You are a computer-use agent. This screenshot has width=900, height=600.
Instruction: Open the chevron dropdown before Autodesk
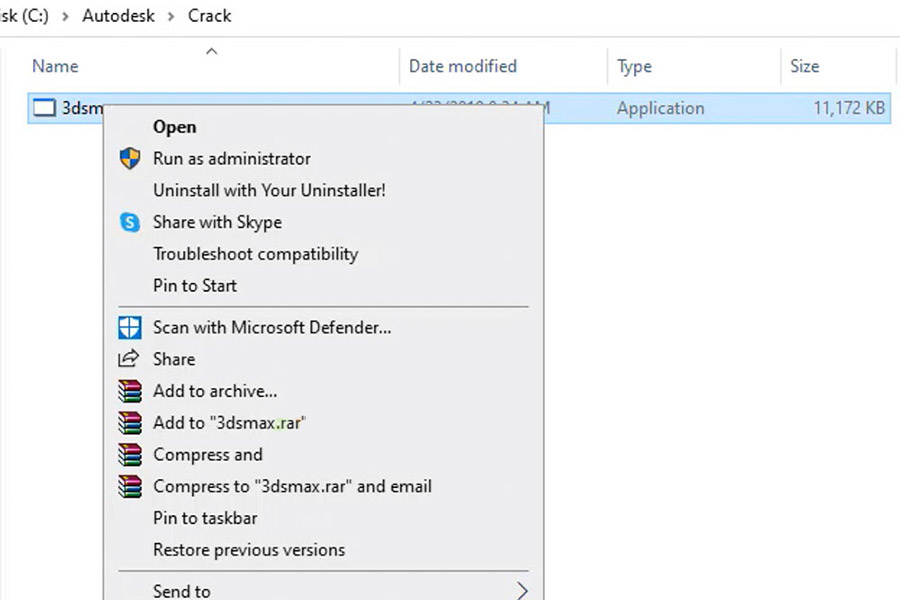65,16
